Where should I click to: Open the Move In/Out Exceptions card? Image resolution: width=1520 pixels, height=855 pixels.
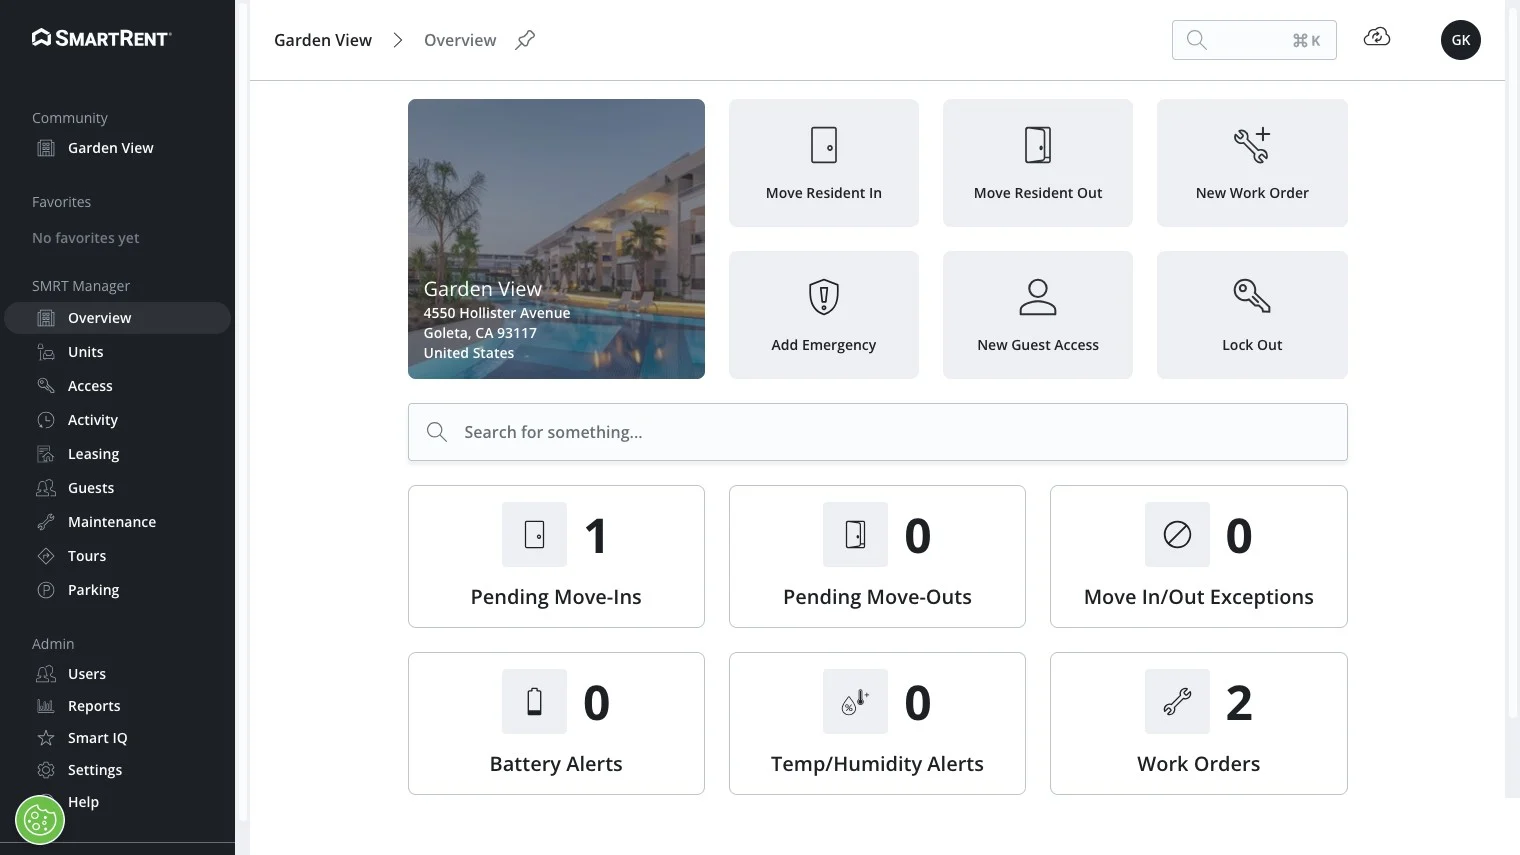pyautogui.click(x=1199, y=557)
